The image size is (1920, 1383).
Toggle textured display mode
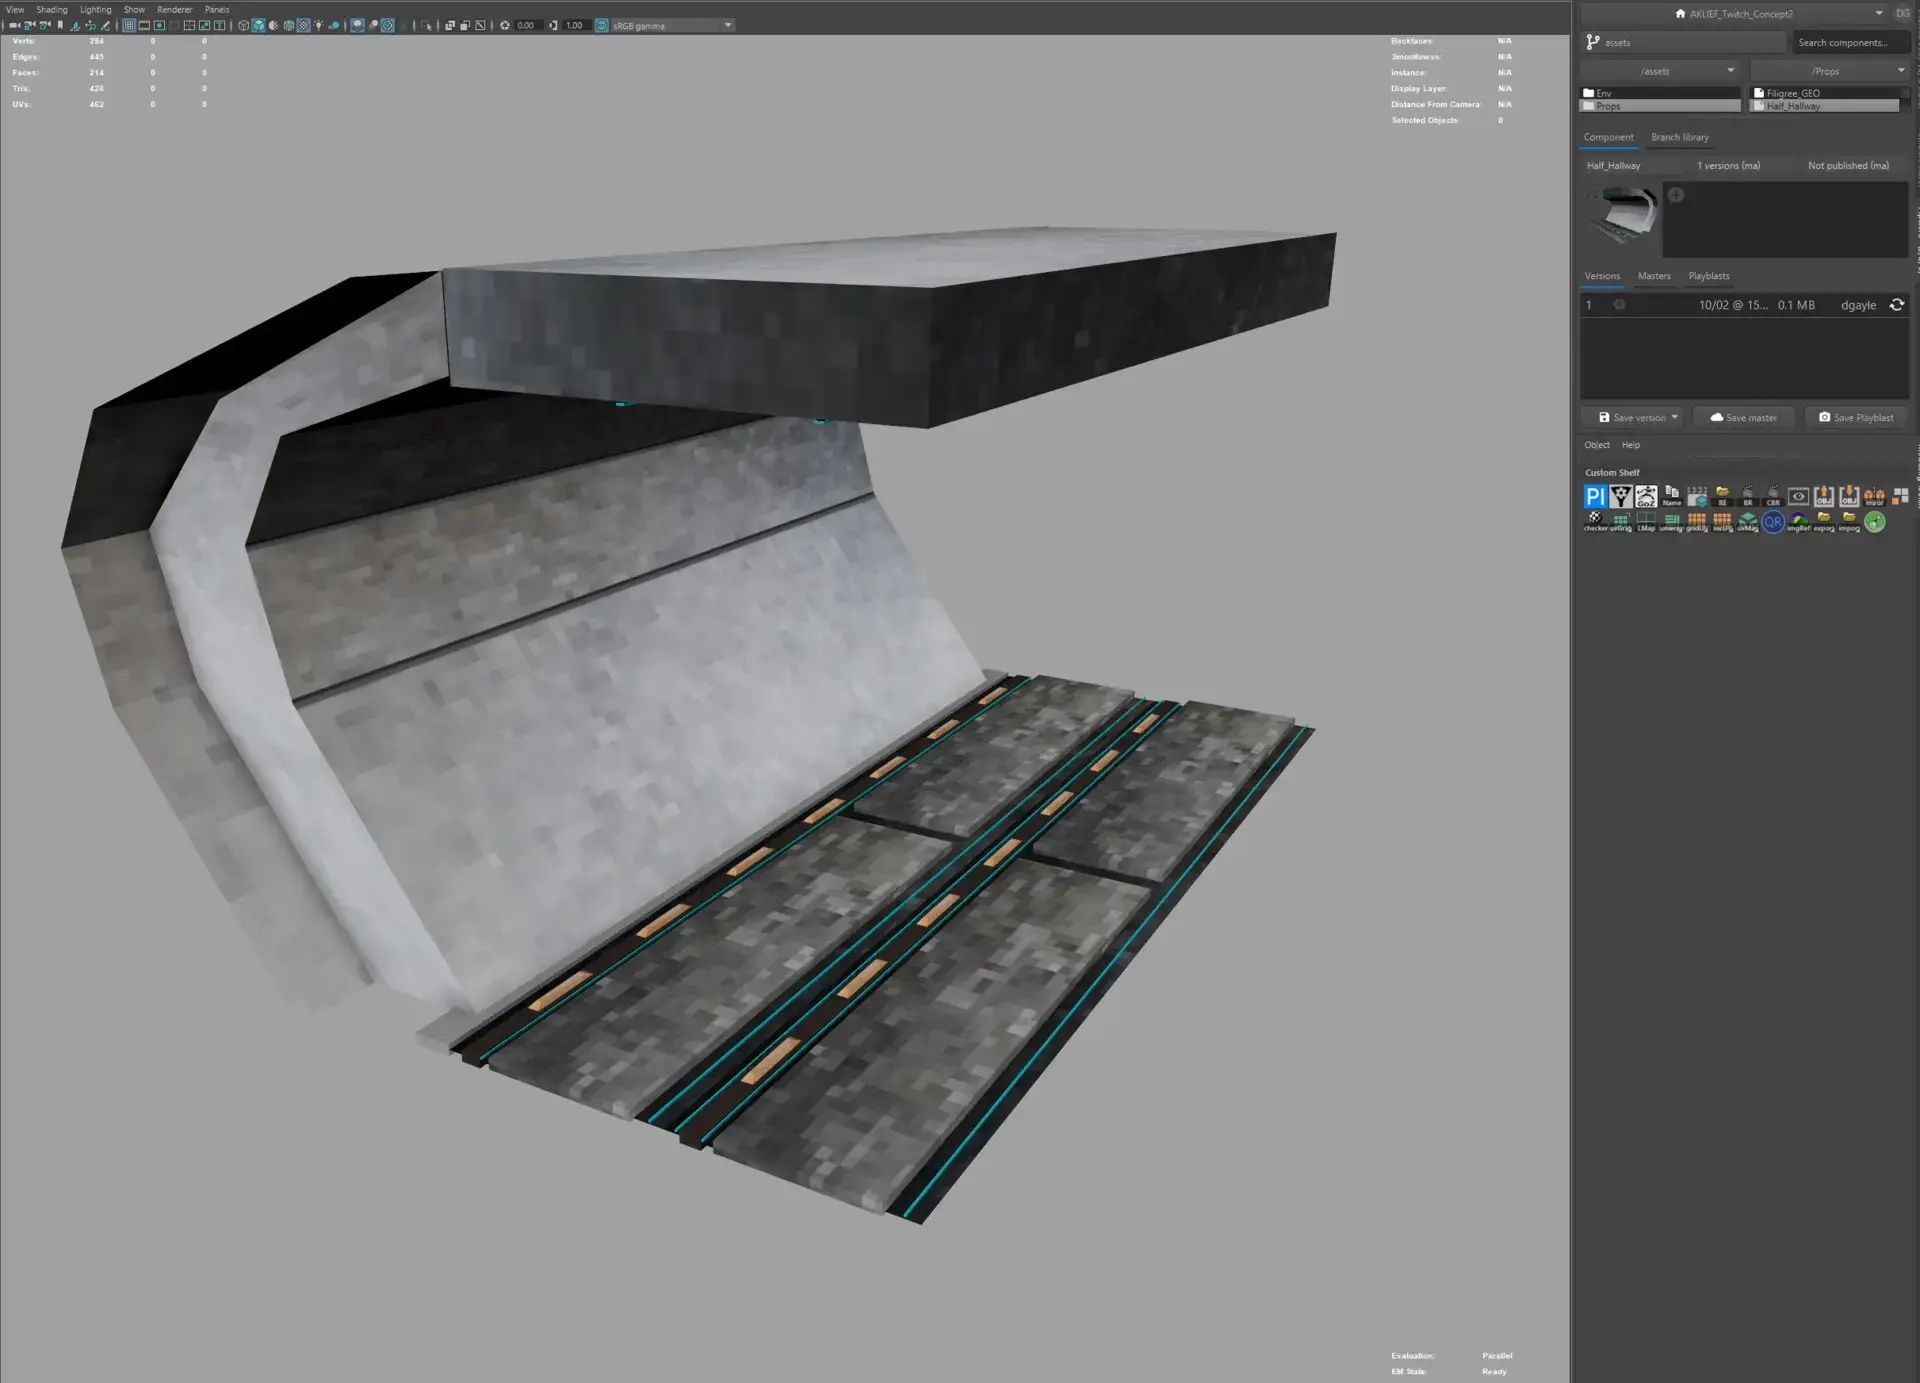coord(303,25)
